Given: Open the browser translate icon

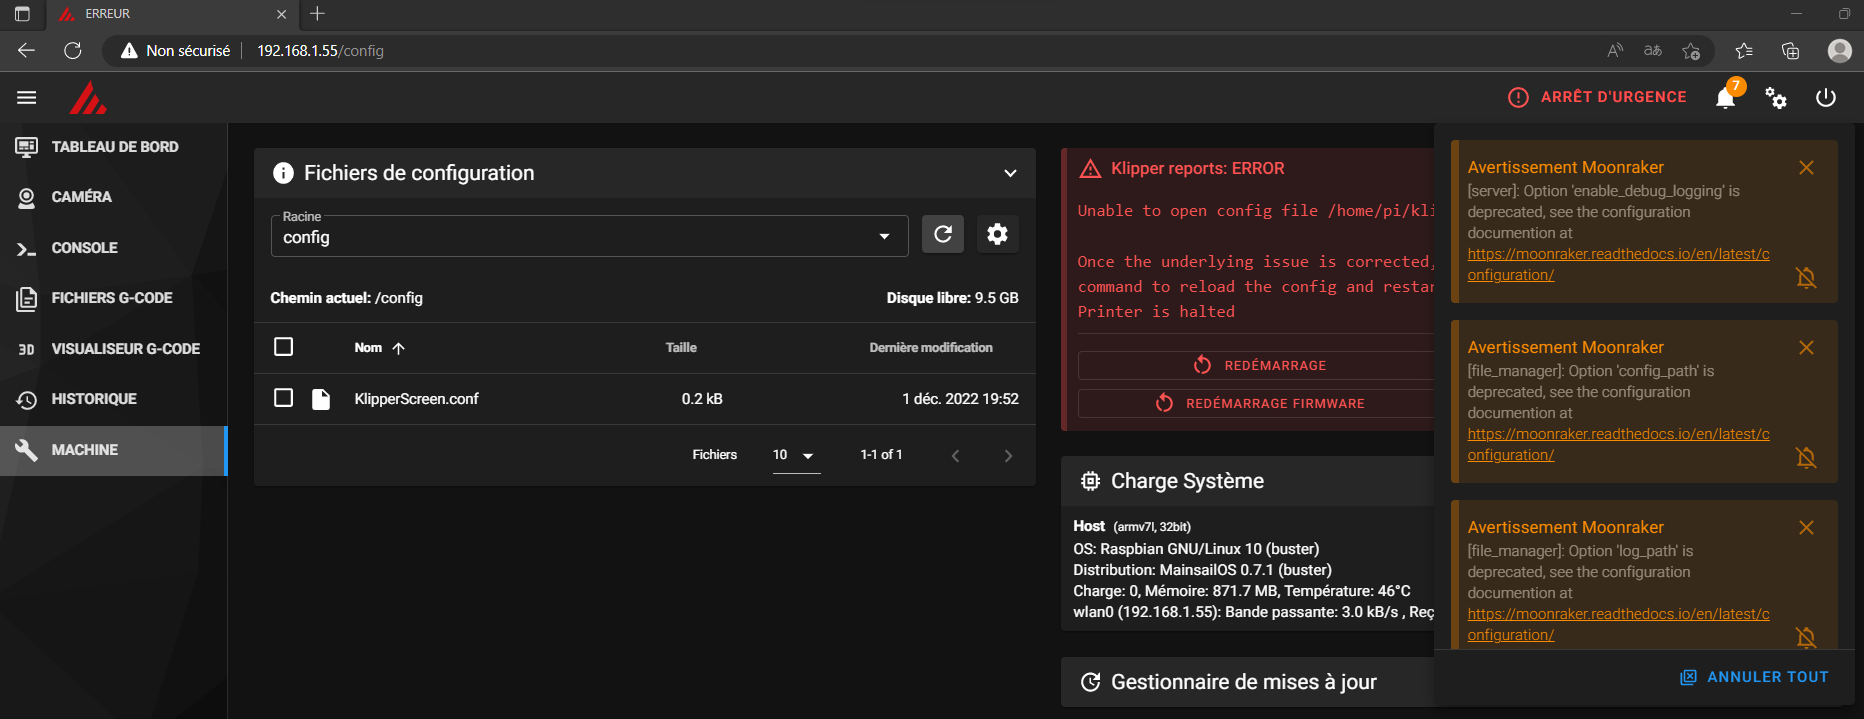Looking at the screenshot, I should click(1653, 50).
